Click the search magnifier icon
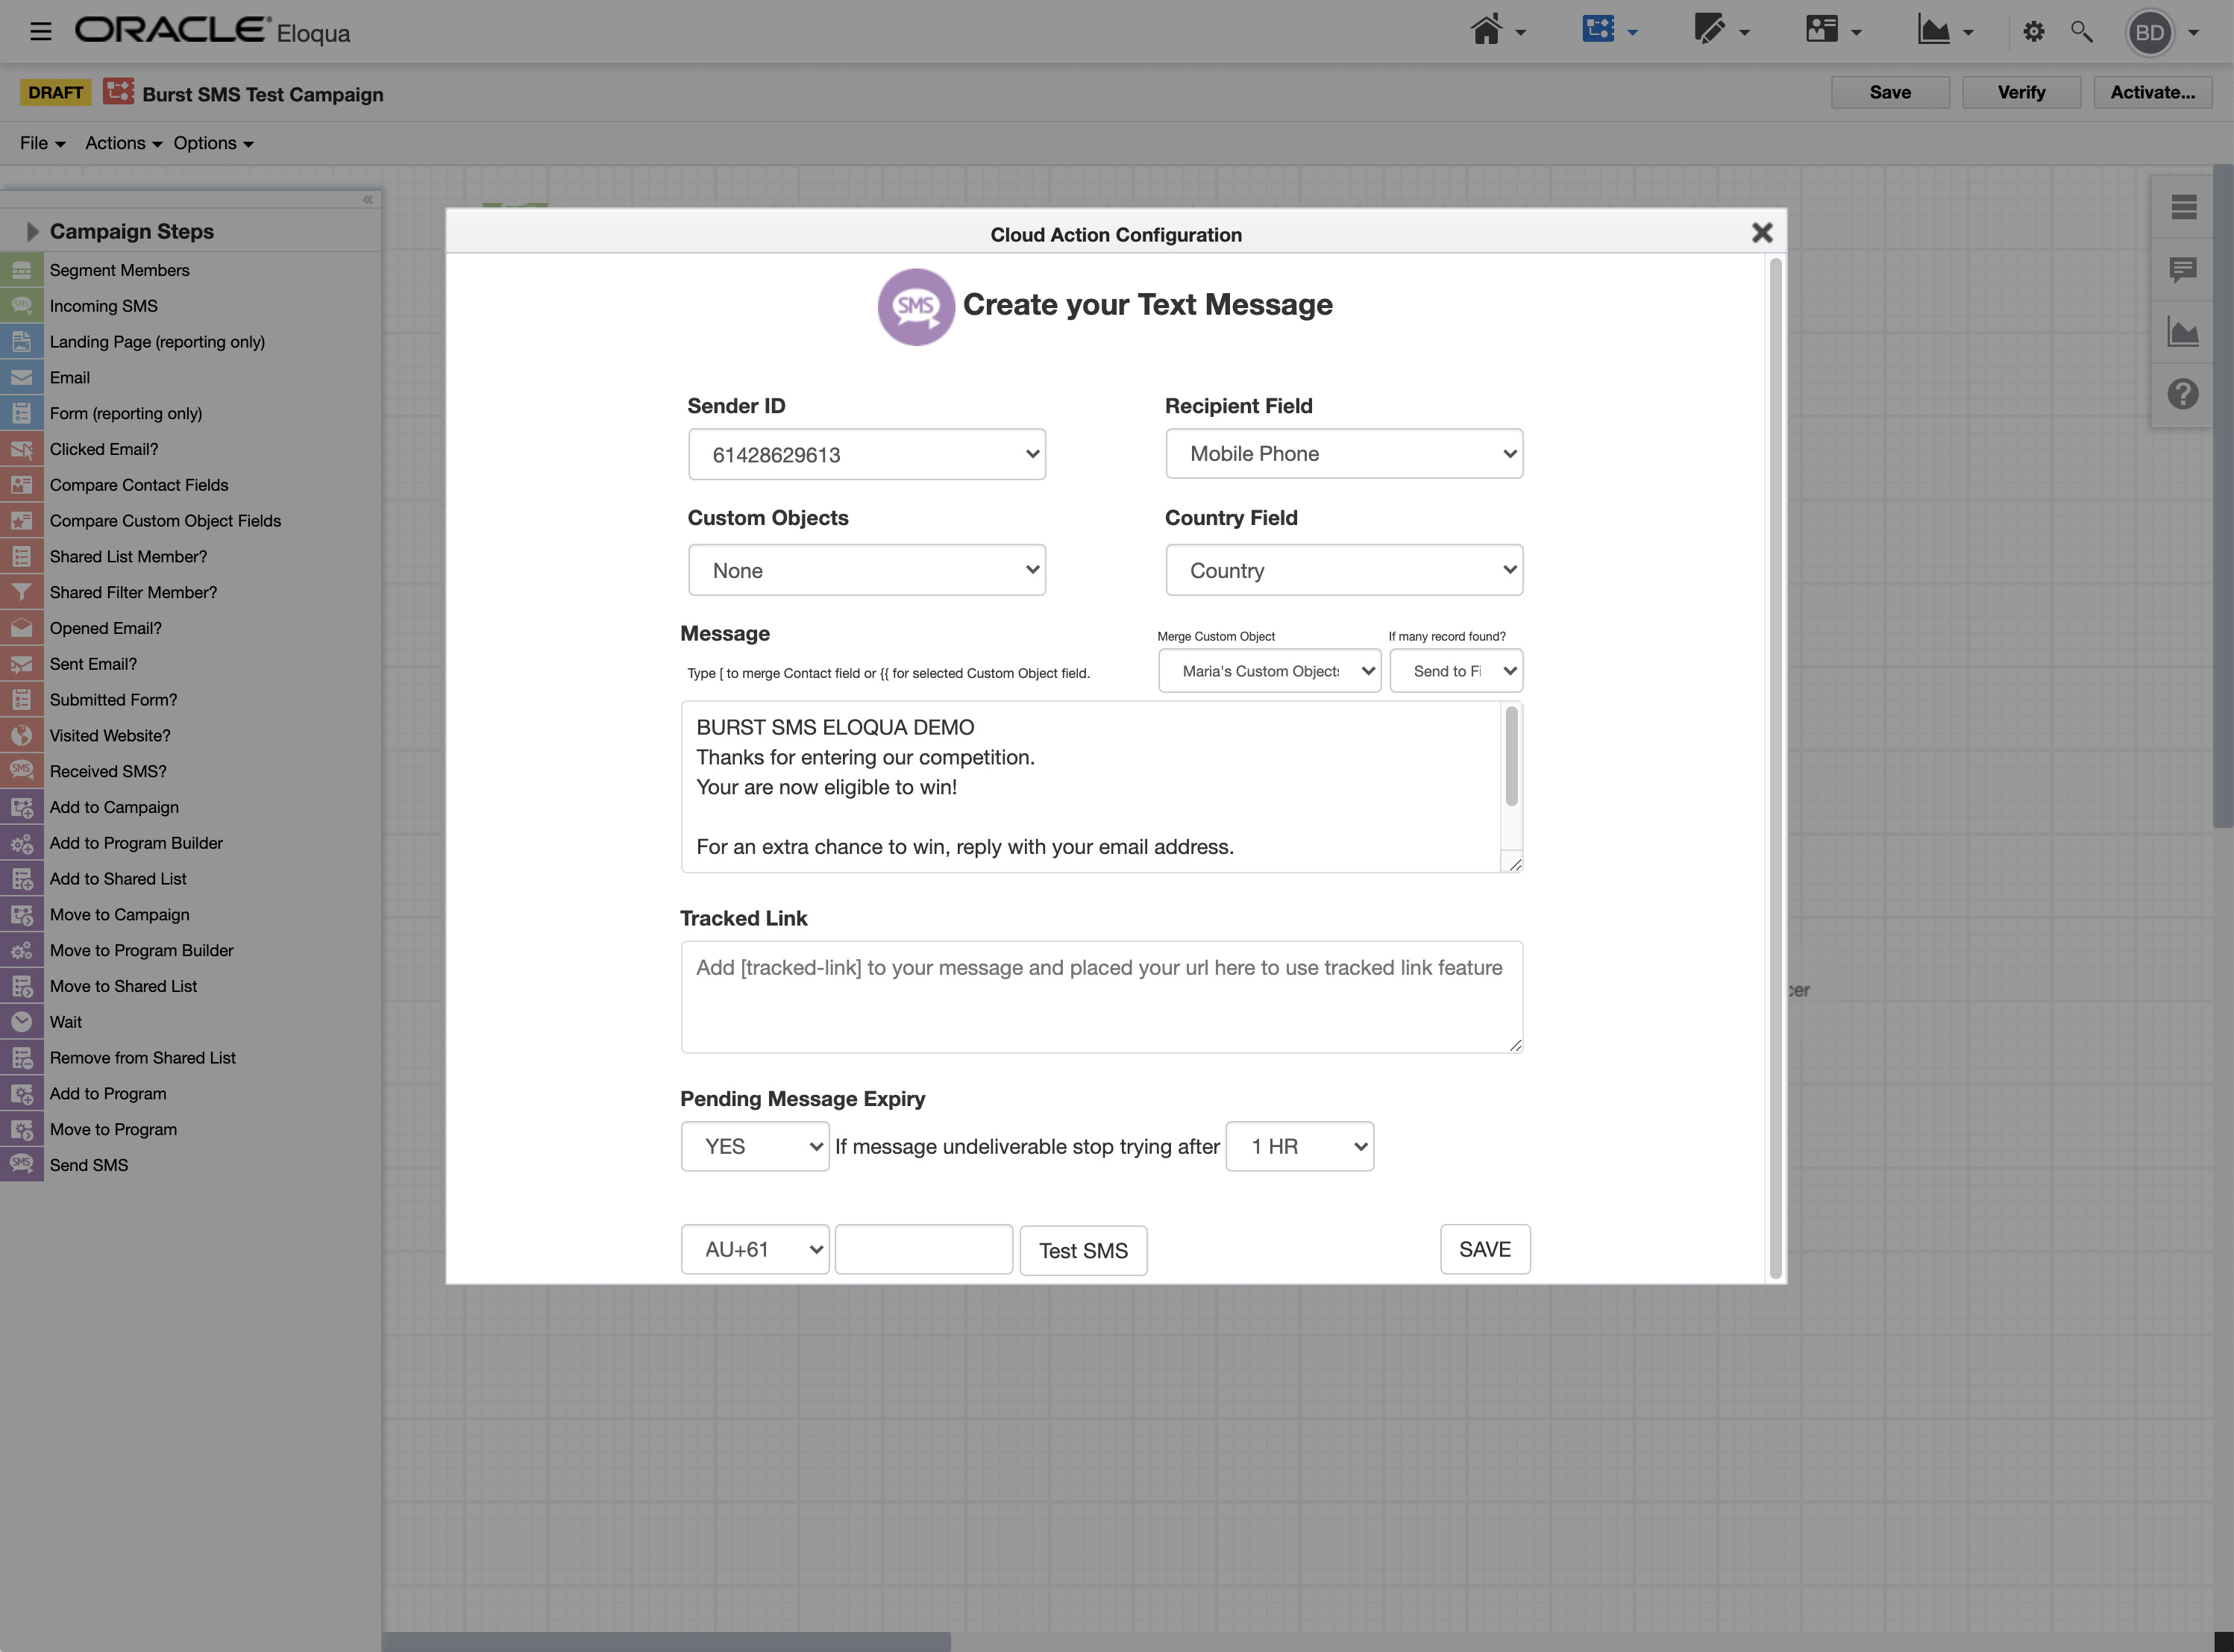The height and width of the screenshot is (1652, 2234). pos(2081,32)
